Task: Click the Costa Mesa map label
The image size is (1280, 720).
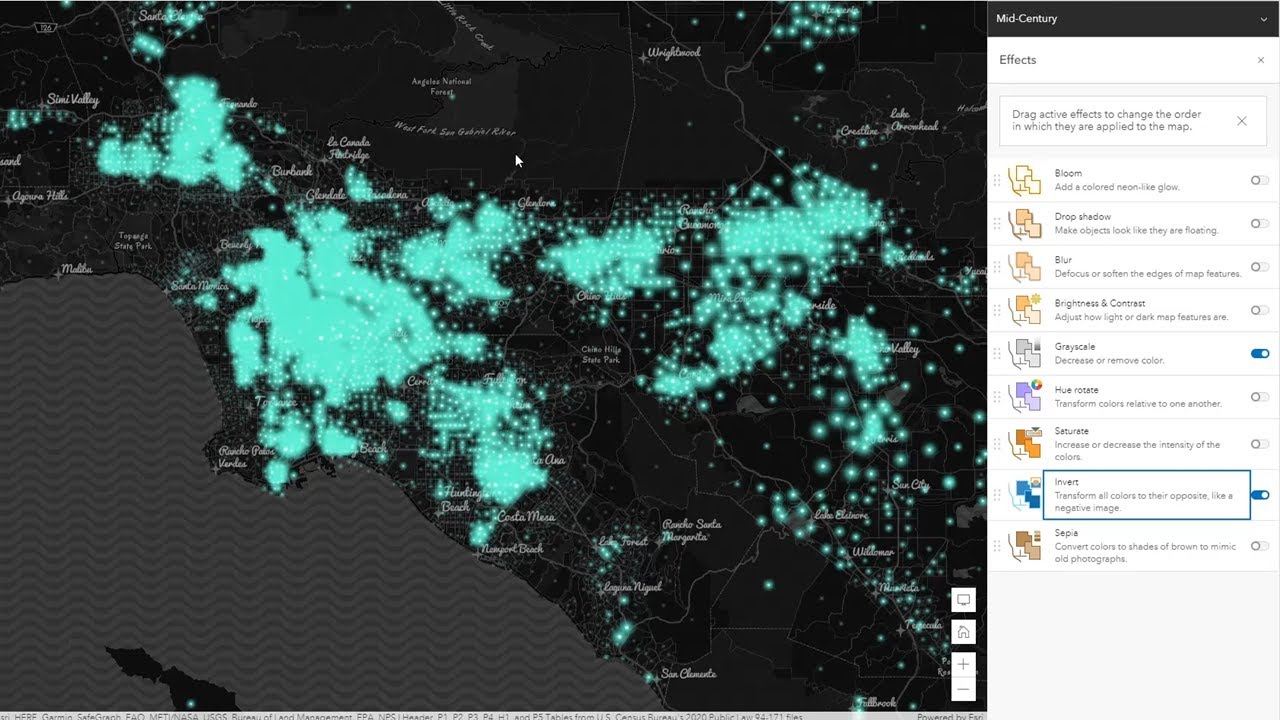Action: click(524, 516)
